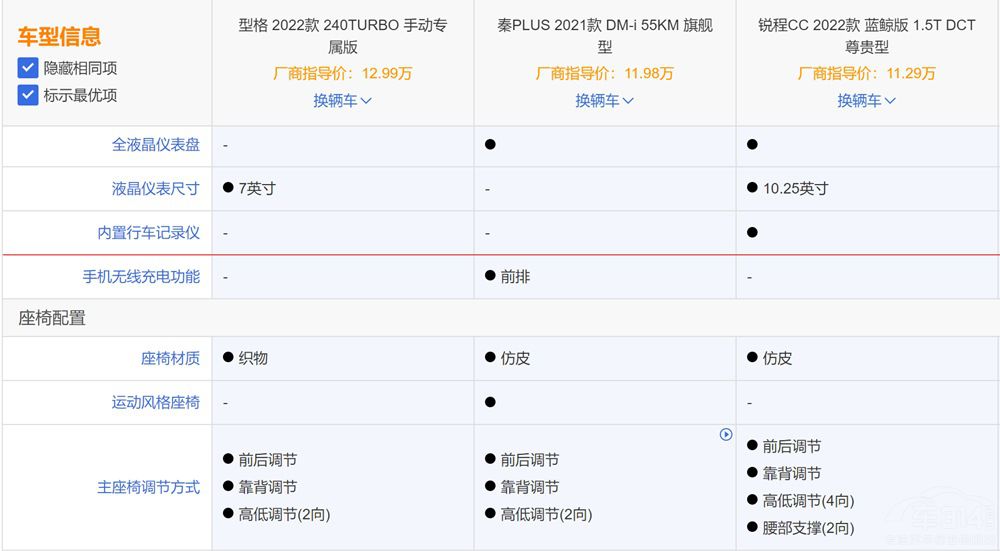Open the 型格 2022款 240TURBO model title
The image size is (1000, 551).
point(342,36)
